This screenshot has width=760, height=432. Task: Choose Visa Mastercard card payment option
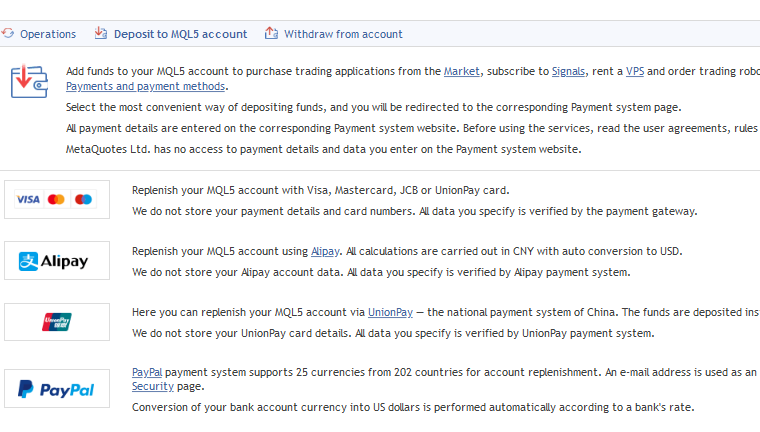tap(57, 199)
